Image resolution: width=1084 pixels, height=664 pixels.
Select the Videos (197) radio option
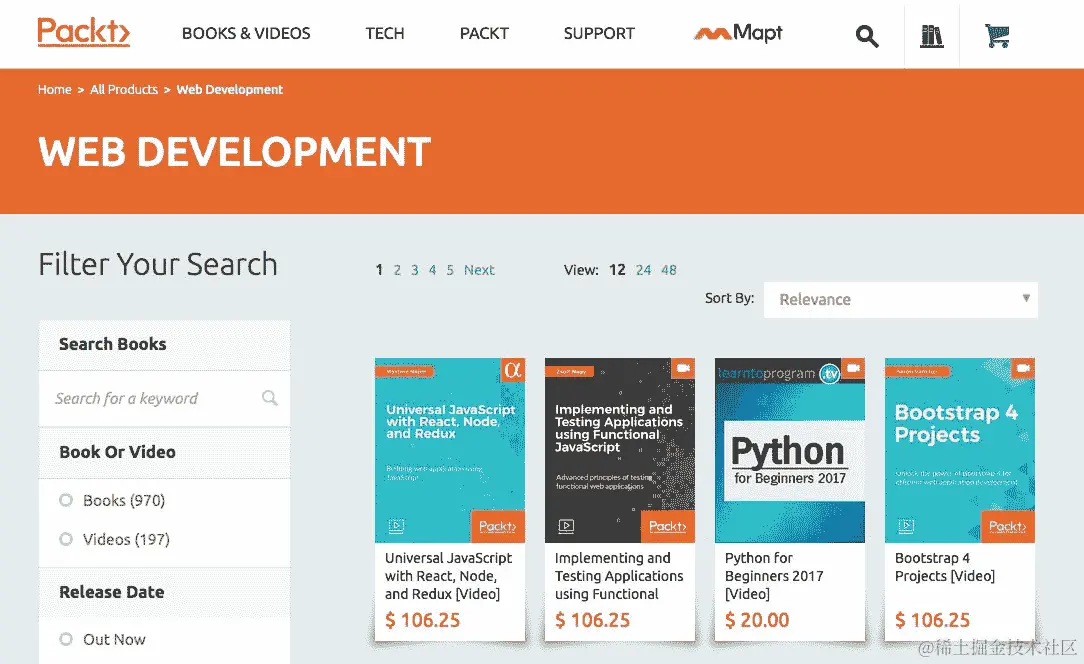(x=66, y=539)
